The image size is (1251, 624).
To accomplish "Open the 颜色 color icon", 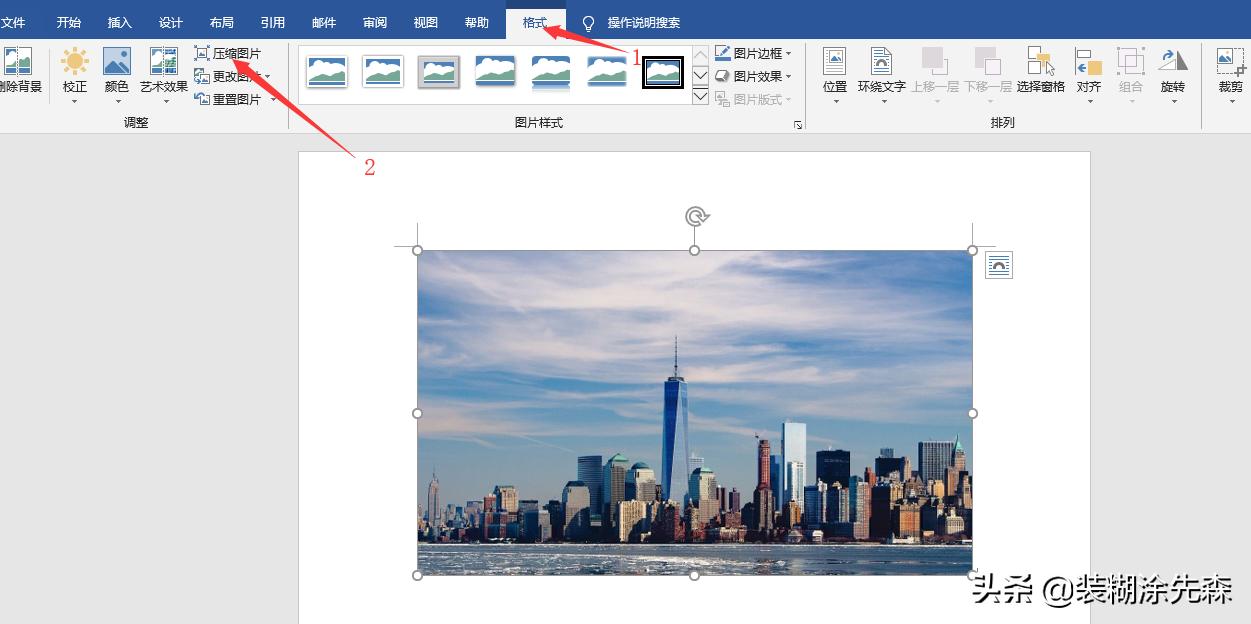I will tap(117, 61).
